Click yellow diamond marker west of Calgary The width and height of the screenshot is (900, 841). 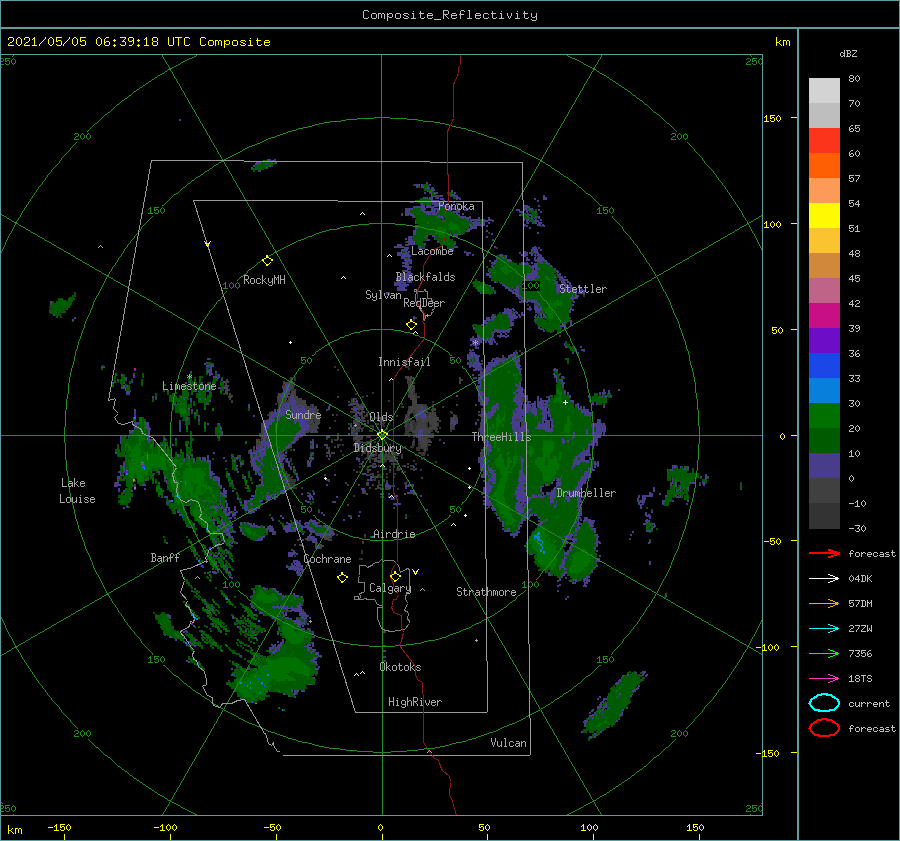point(342,578)
